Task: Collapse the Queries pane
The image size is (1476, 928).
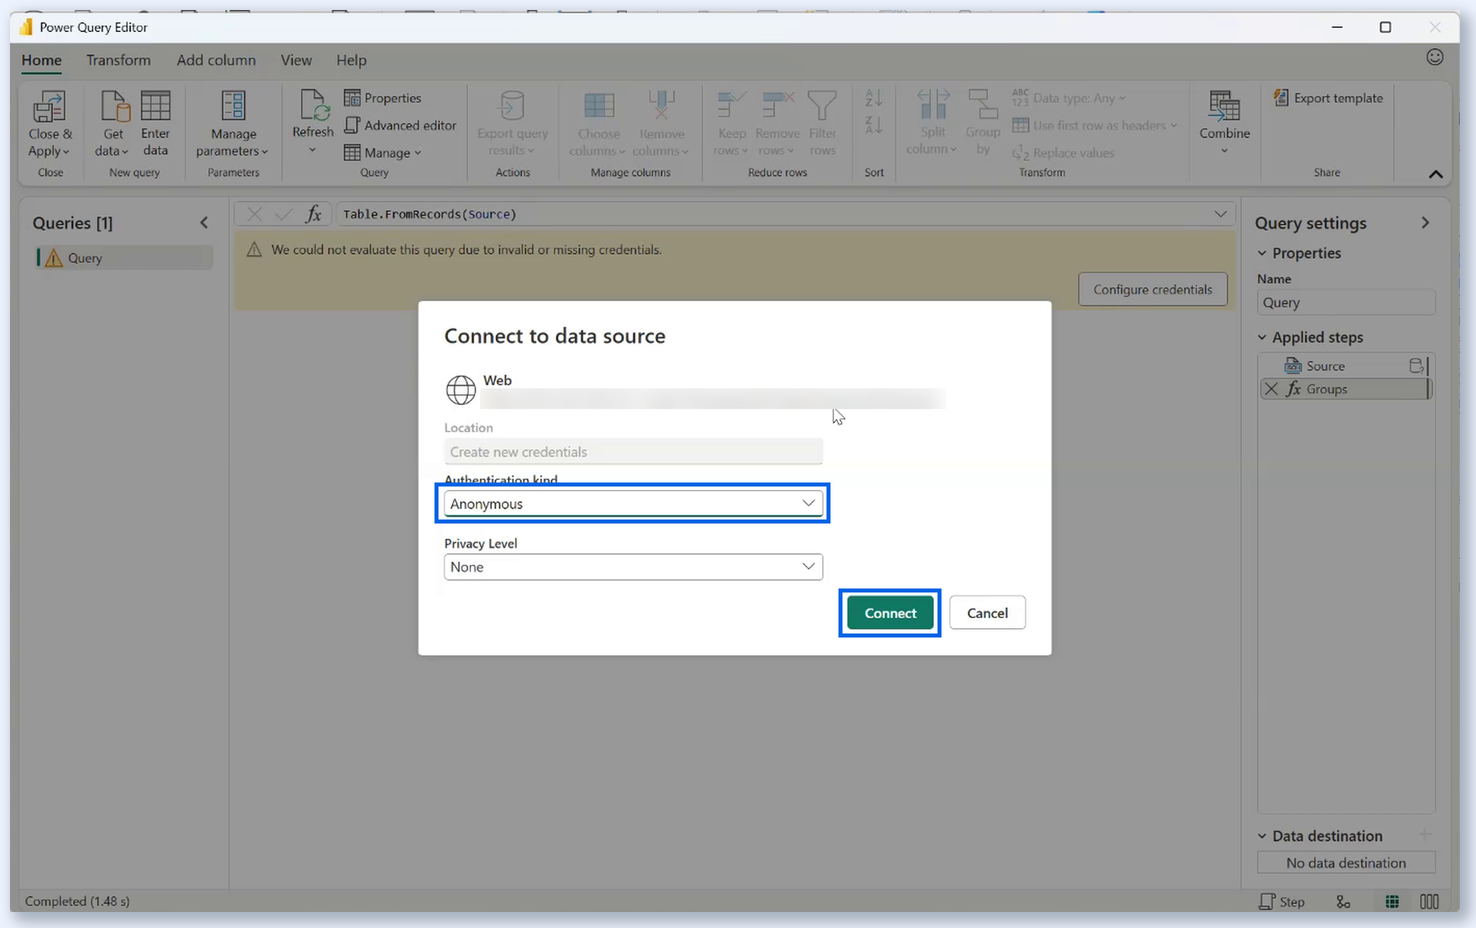Action: point(204,223)
